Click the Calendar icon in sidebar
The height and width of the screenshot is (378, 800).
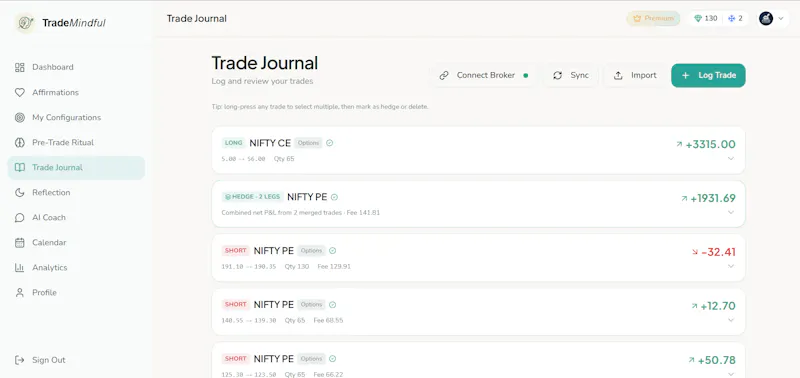coord(19,243)
